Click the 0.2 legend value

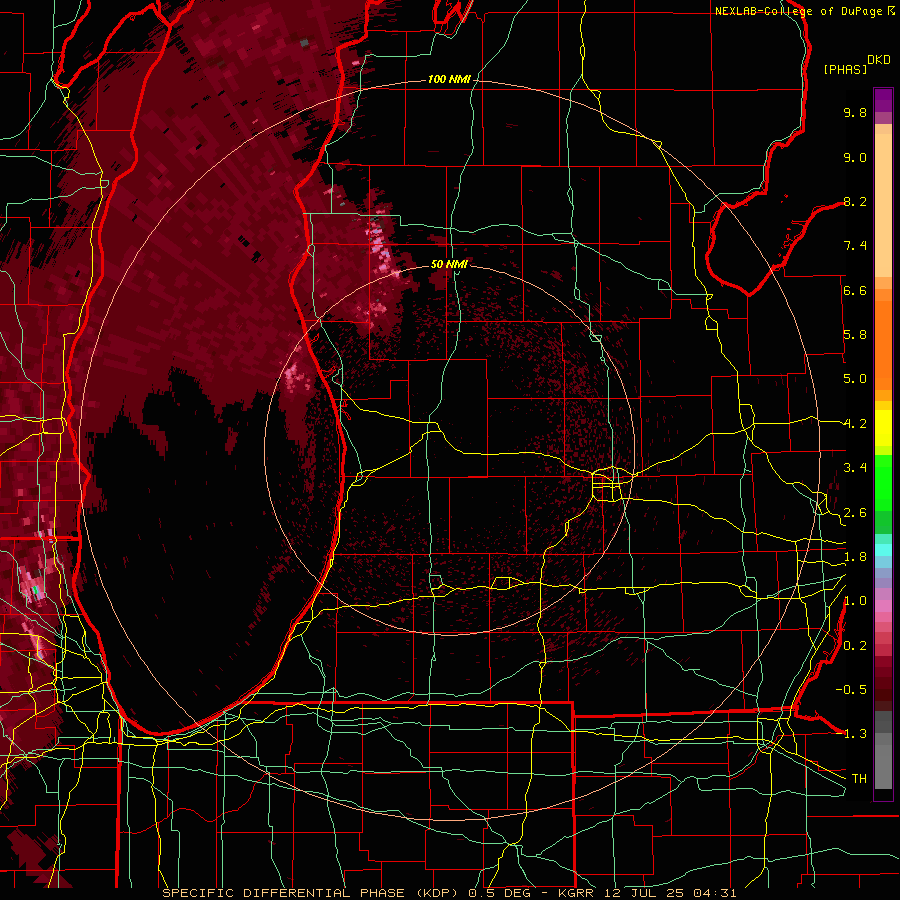pyautogui.click(x=855, y=646)
